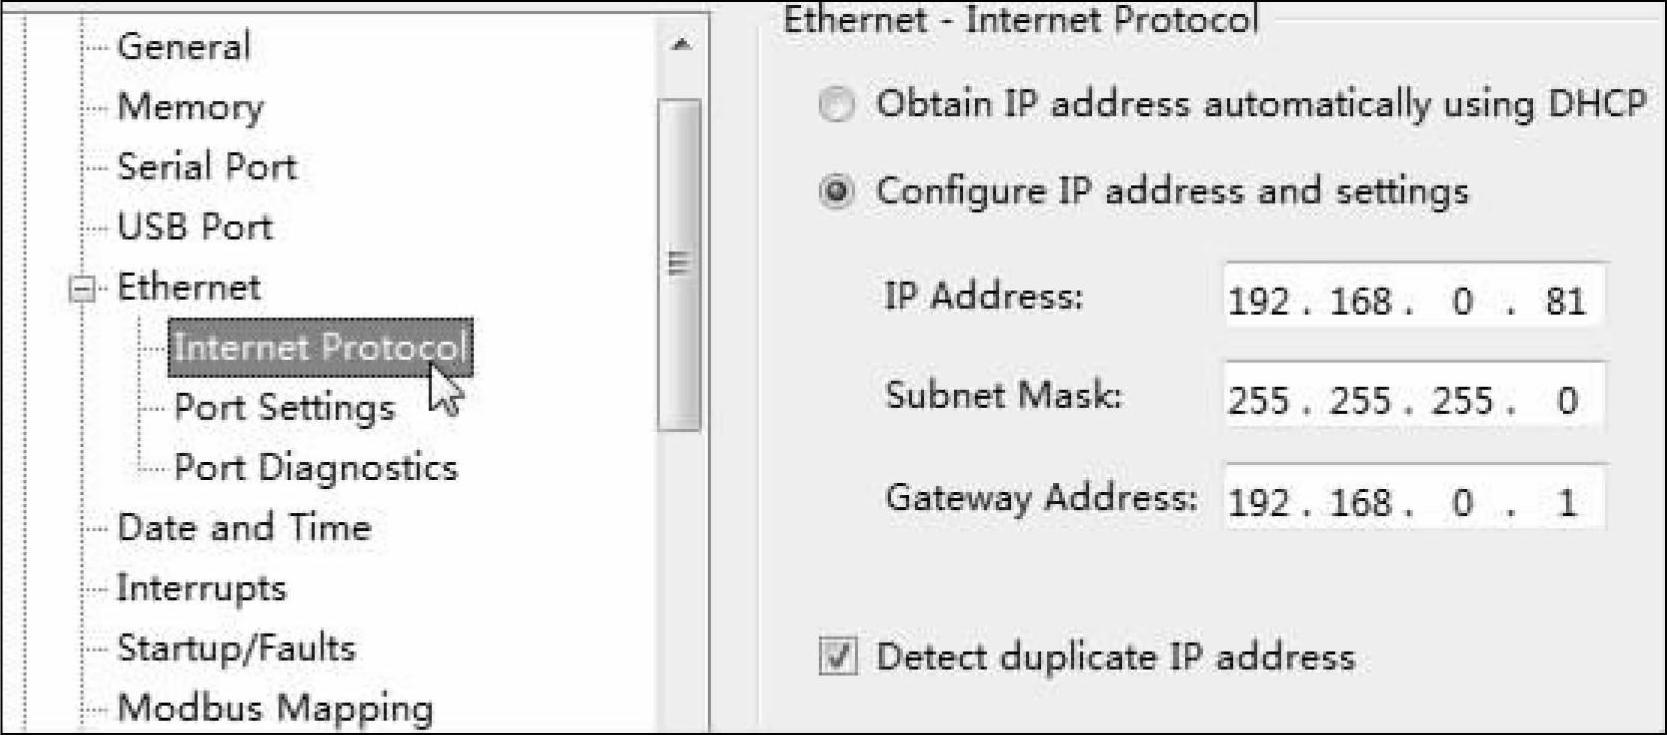Click the Subnet Mask input field

(1413, 400)
